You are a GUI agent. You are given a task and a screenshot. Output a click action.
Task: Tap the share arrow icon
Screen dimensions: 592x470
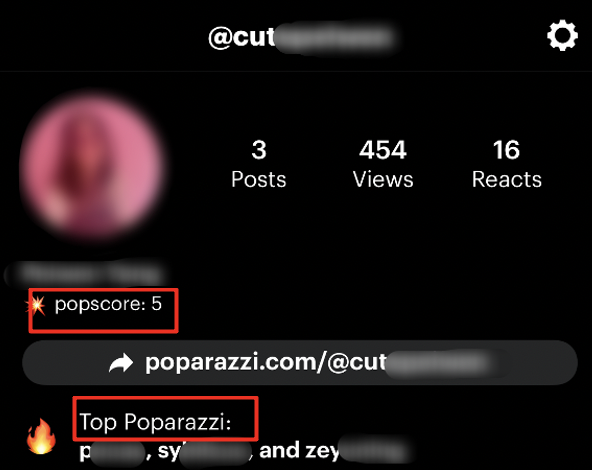pos(121,363)
